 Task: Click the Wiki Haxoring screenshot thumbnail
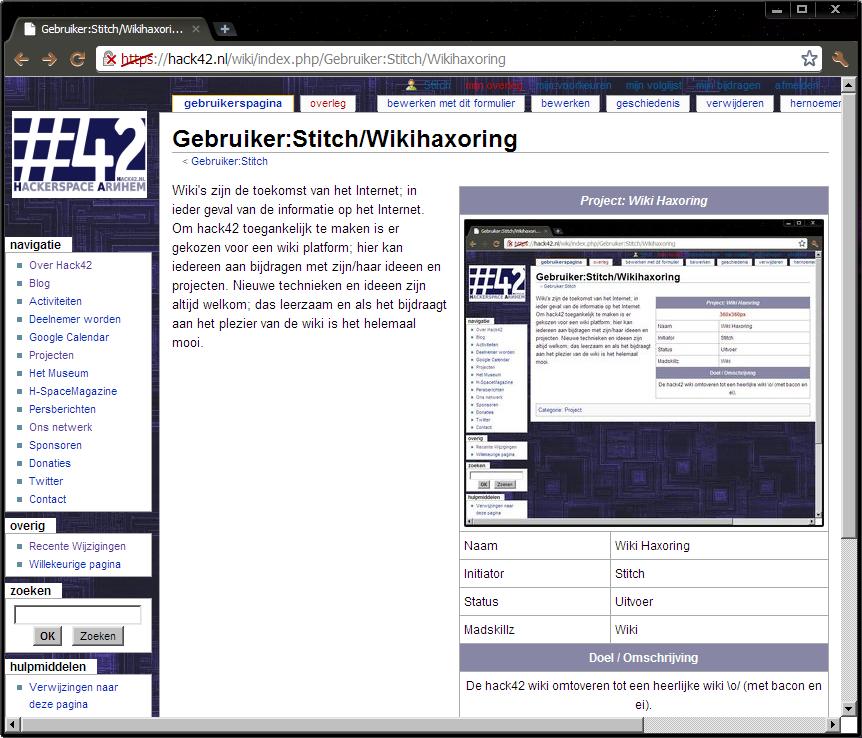click(644, 372)
